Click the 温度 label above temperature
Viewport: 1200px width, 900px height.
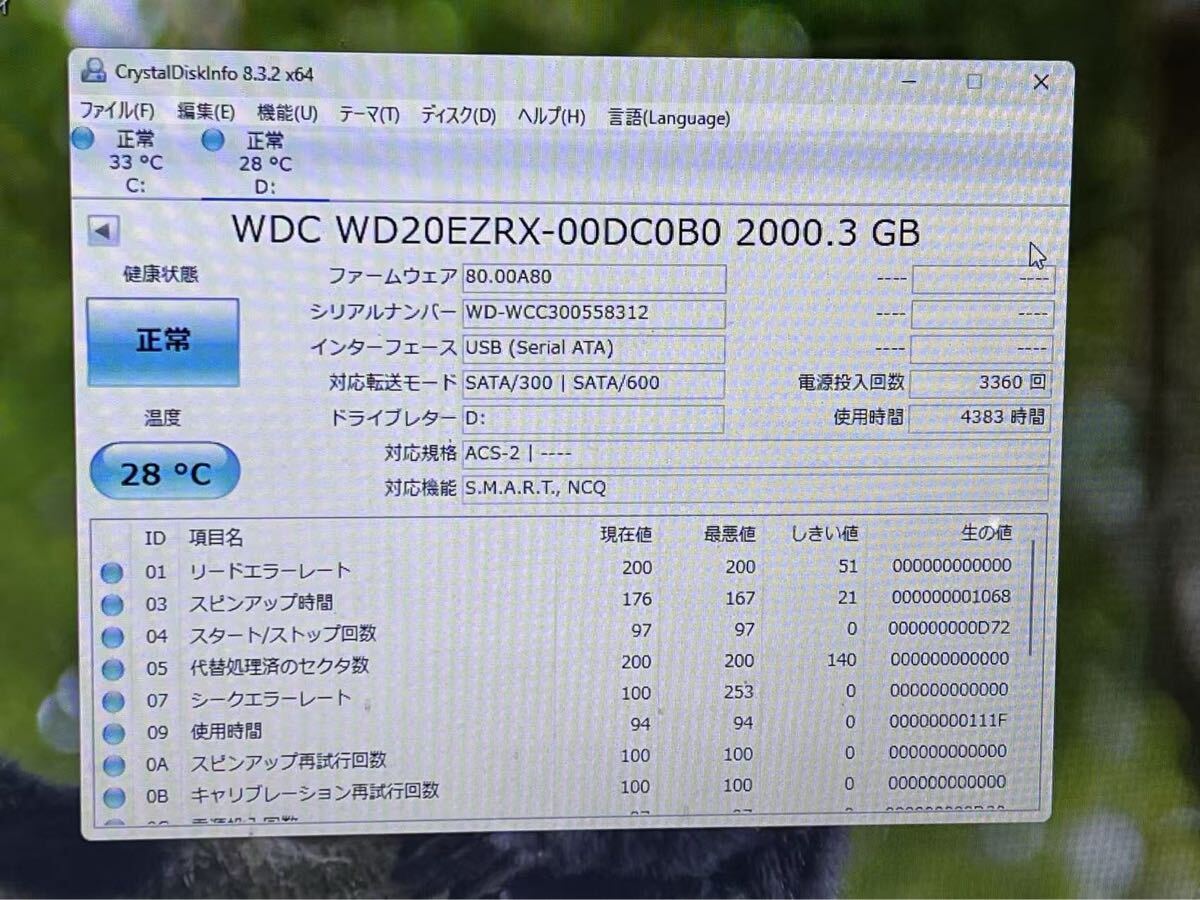[x=162, y=418]
